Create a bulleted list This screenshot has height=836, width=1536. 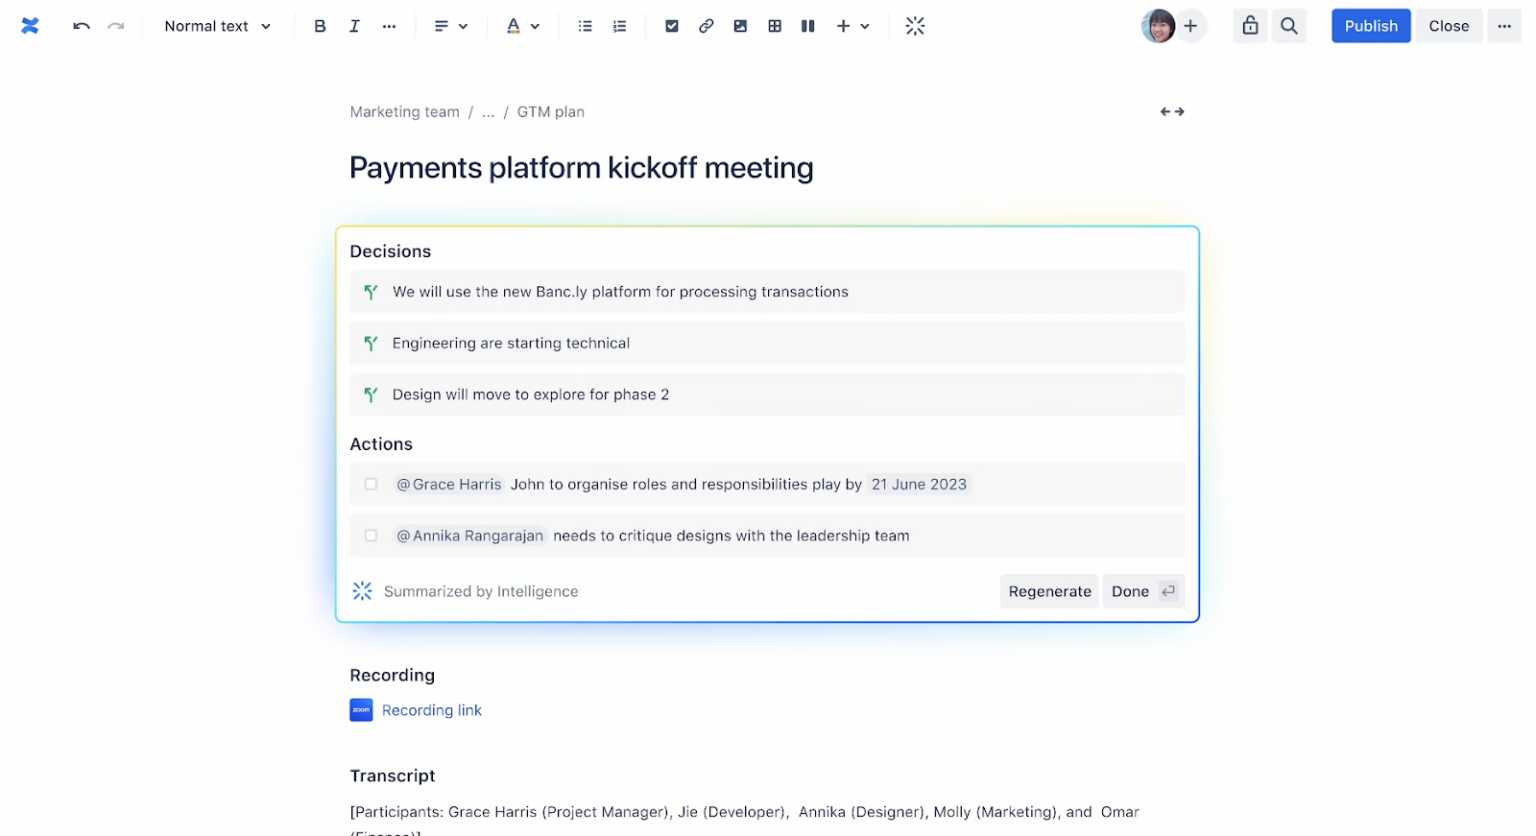click(x=585, y=26)
